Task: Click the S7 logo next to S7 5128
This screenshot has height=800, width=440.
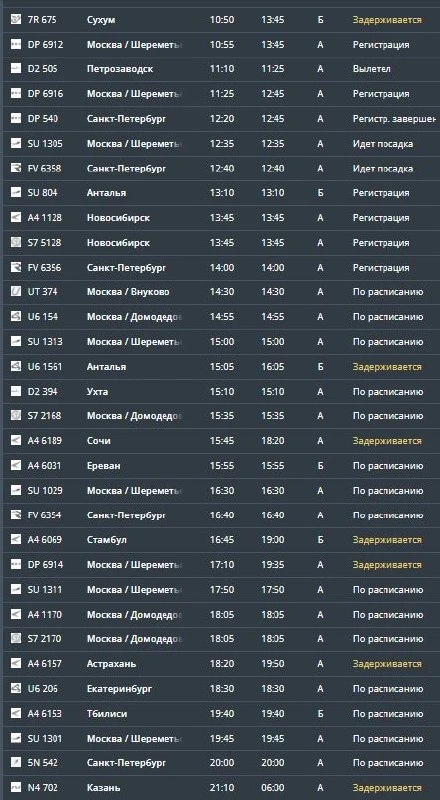Action: coord(16,243)
